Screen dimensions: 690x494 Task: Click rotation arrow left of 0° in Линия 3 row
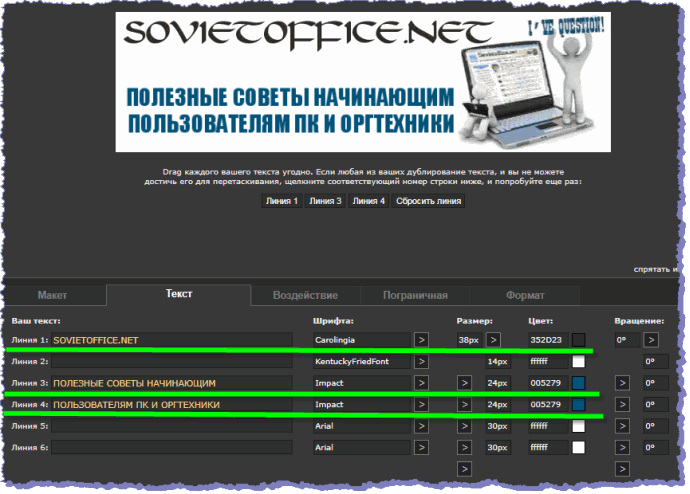pyautogui.click(x=622, y=383)
